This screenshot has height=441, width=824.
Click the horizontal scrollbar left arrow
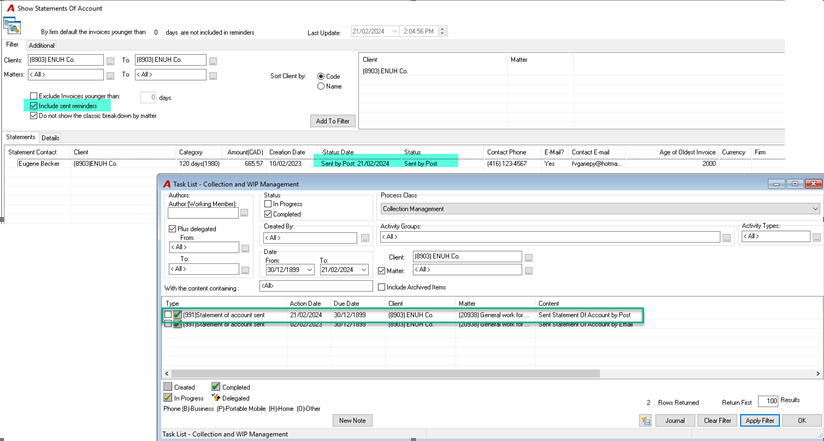[166, 373]
